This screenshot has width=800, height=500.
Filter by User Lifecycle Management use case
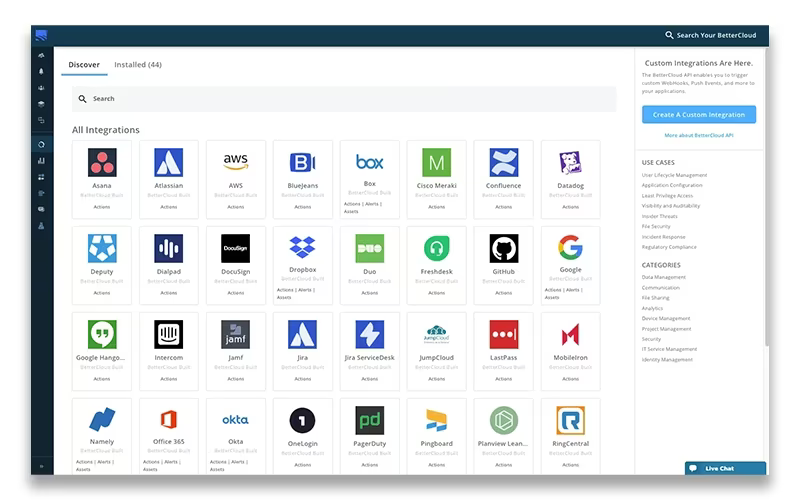click(674, 175)
